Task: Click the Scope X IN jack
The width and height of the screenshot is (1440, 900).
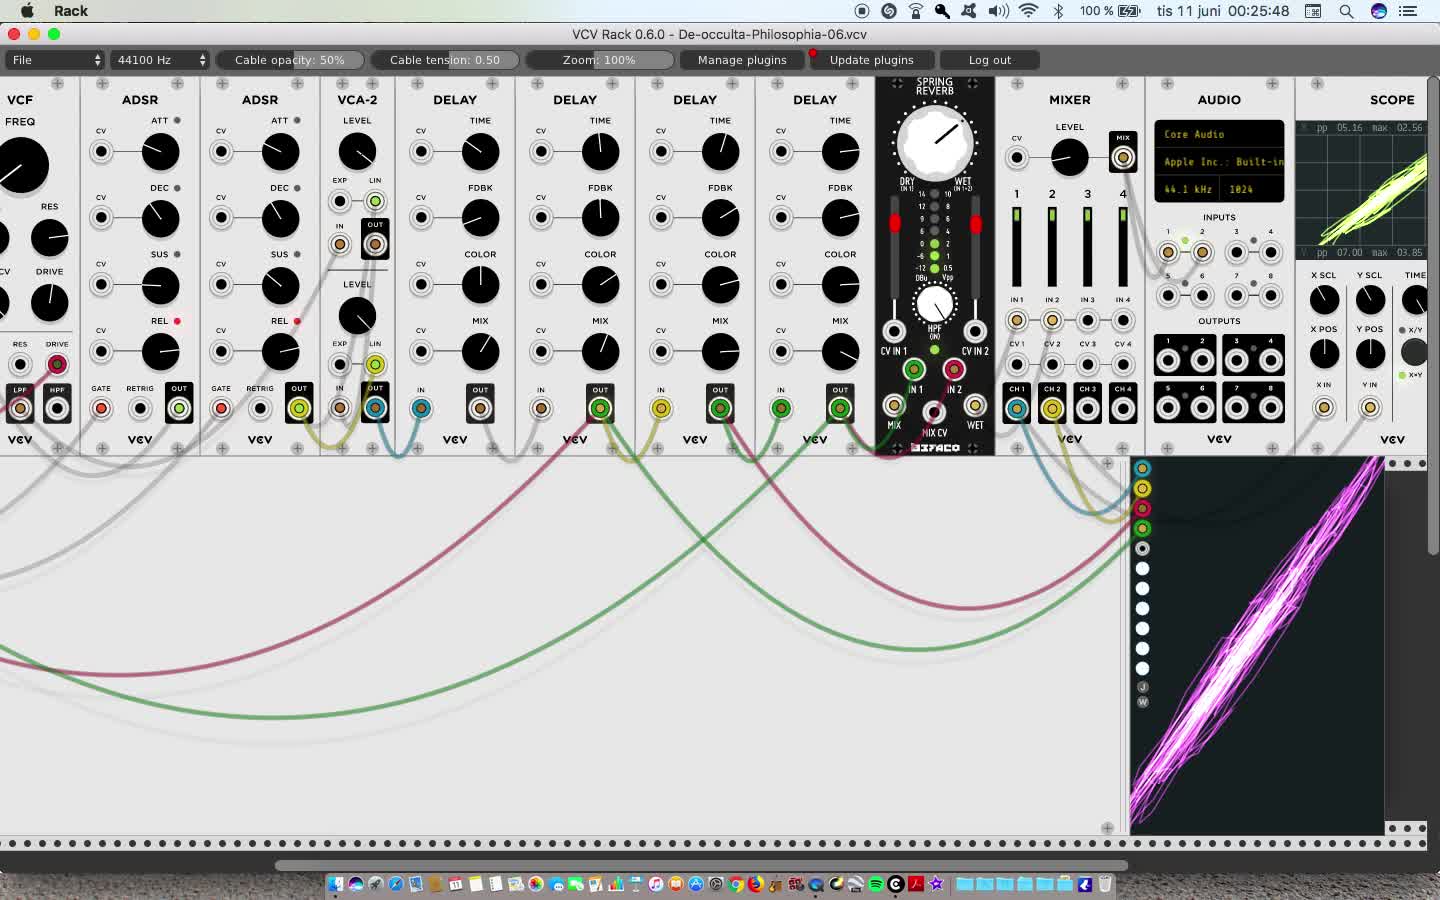Action: pyautogui.click(x=1324, y=407)
